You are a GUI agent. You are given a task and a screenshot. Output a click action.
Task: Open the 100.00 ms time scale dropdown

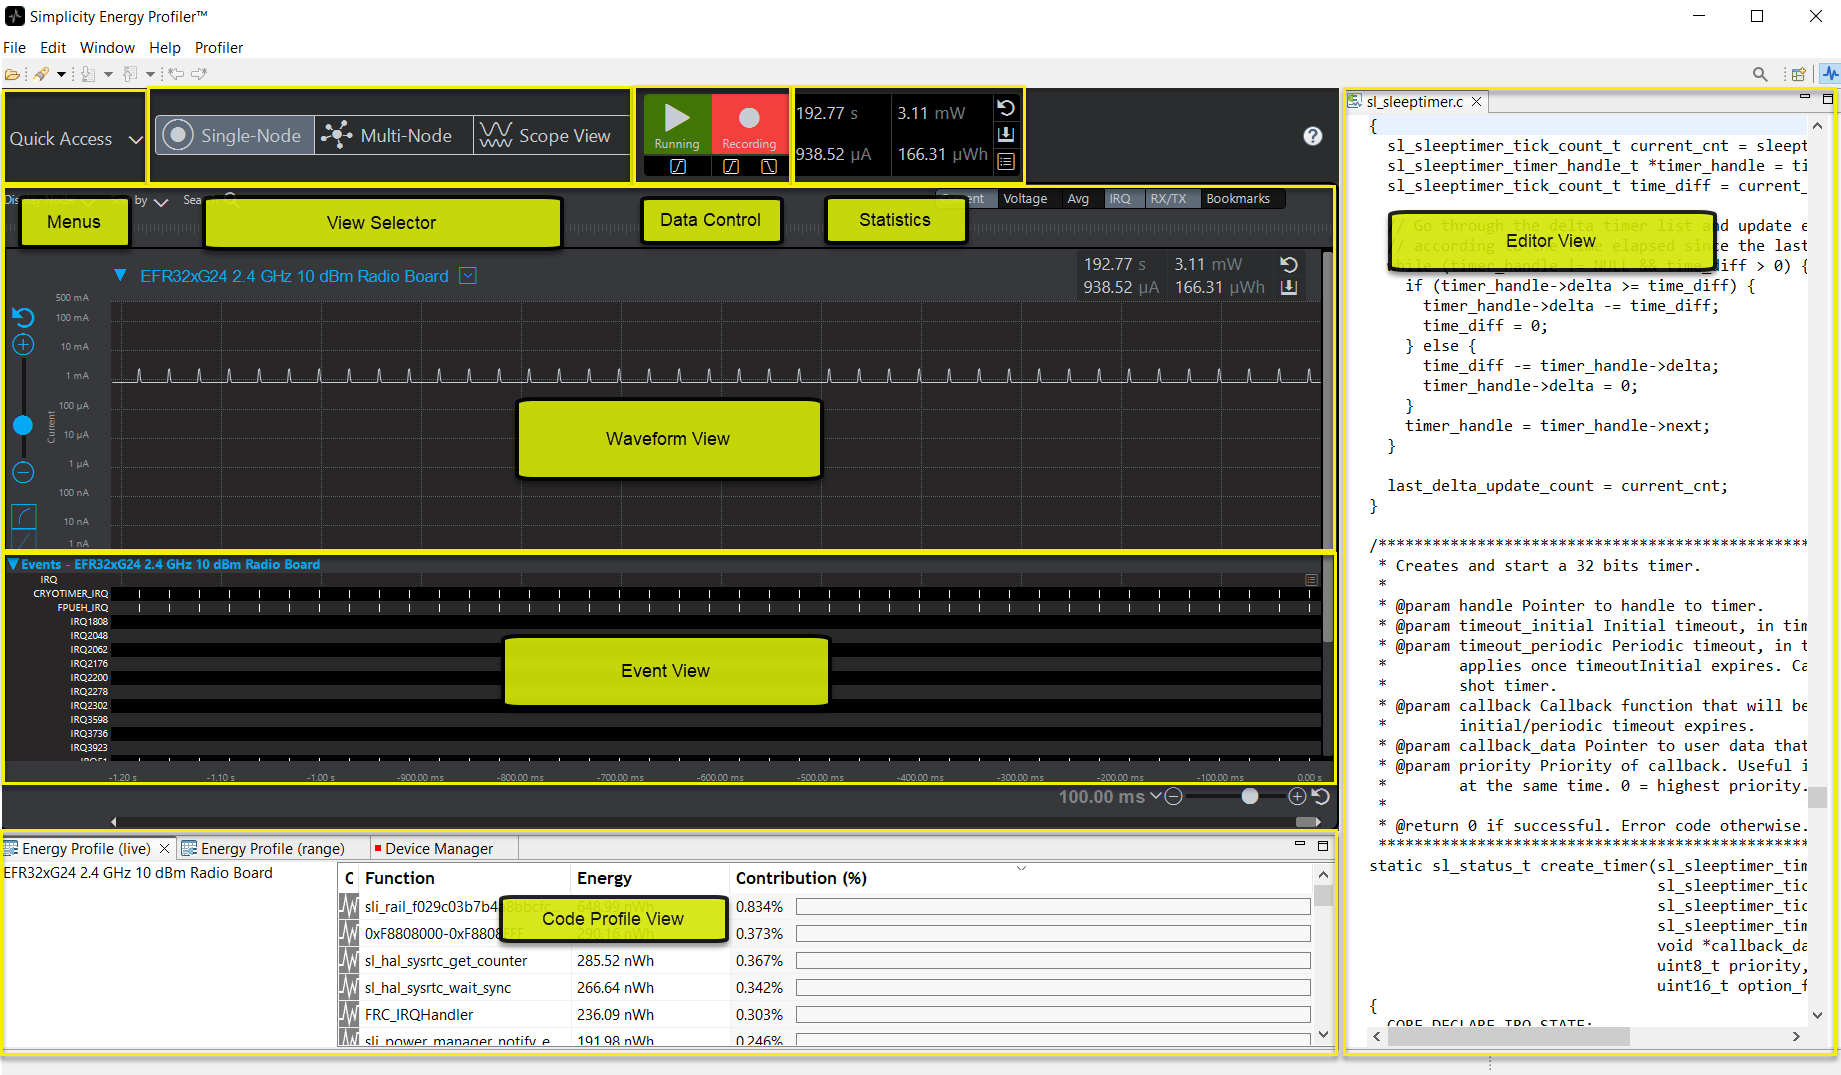pyautogui.click(x=1156, y=796)
